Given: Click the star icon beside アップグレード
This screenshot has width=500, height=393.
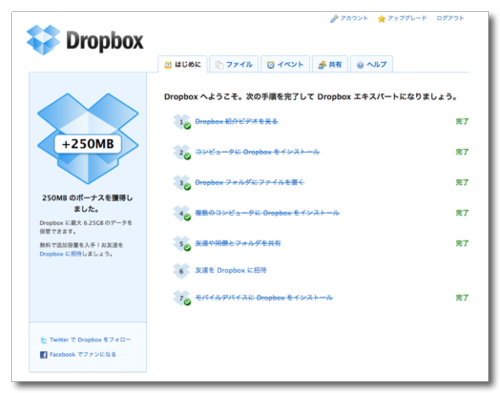Looking at the screenshot, I should (x=381, y=19).
